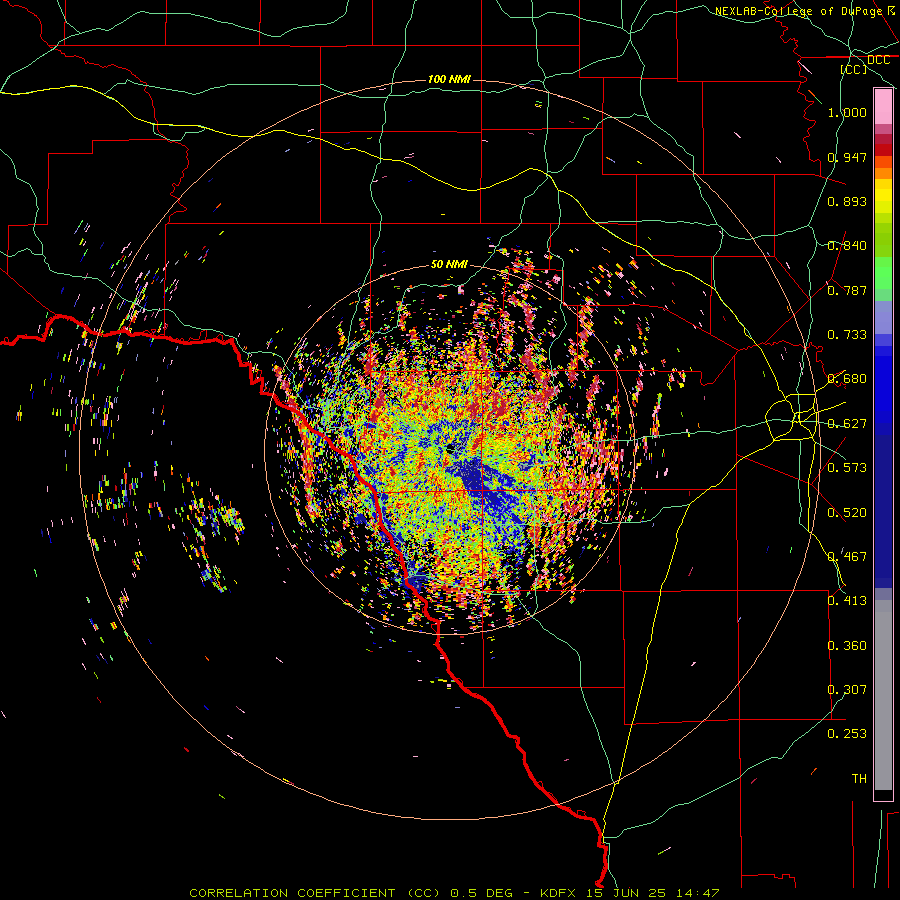This screenshot has height=900, width=900.
Task: Select the 50 NMI range ring label
Action: pos(449,265)
